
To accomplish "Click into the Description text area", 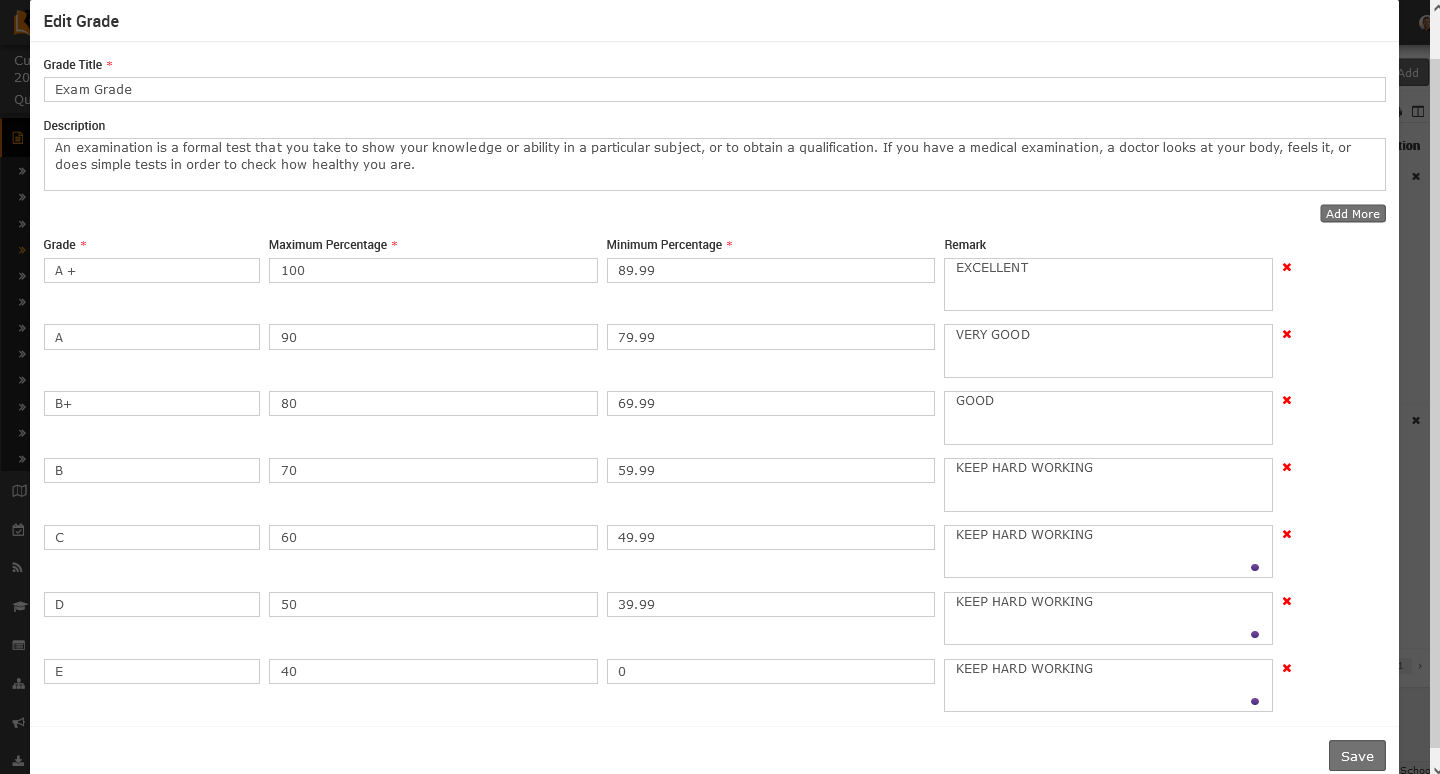I will click(x=714, y=164).
